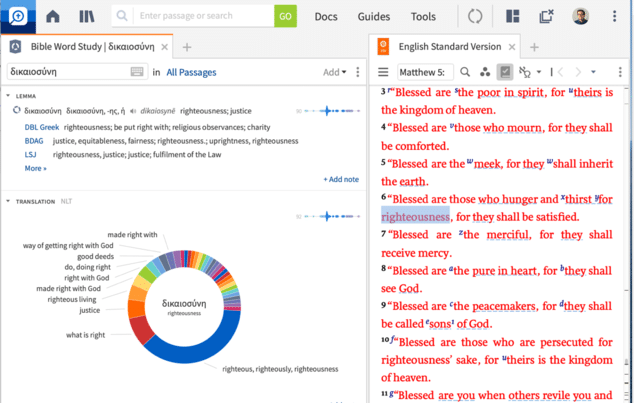
Task: Toggle the highlighted inline search checkbox icon
Action: (x=505, y=72)
